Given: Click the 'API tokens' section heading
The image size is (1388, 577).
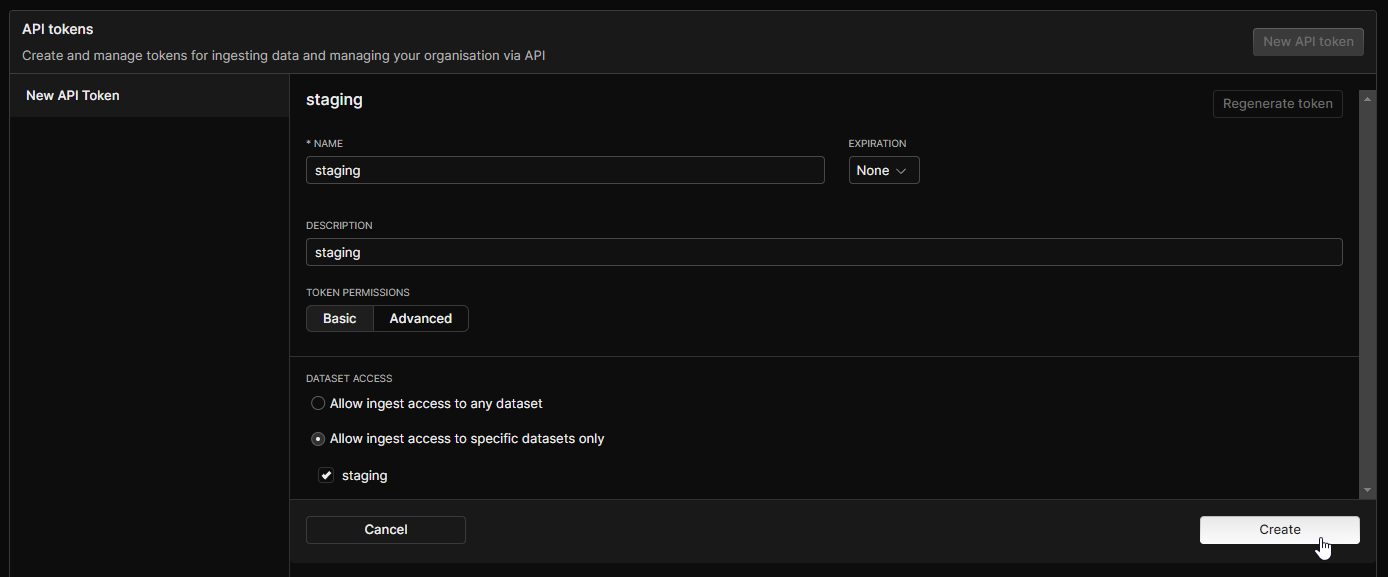Looking at the screenshot, I should 58,30.
